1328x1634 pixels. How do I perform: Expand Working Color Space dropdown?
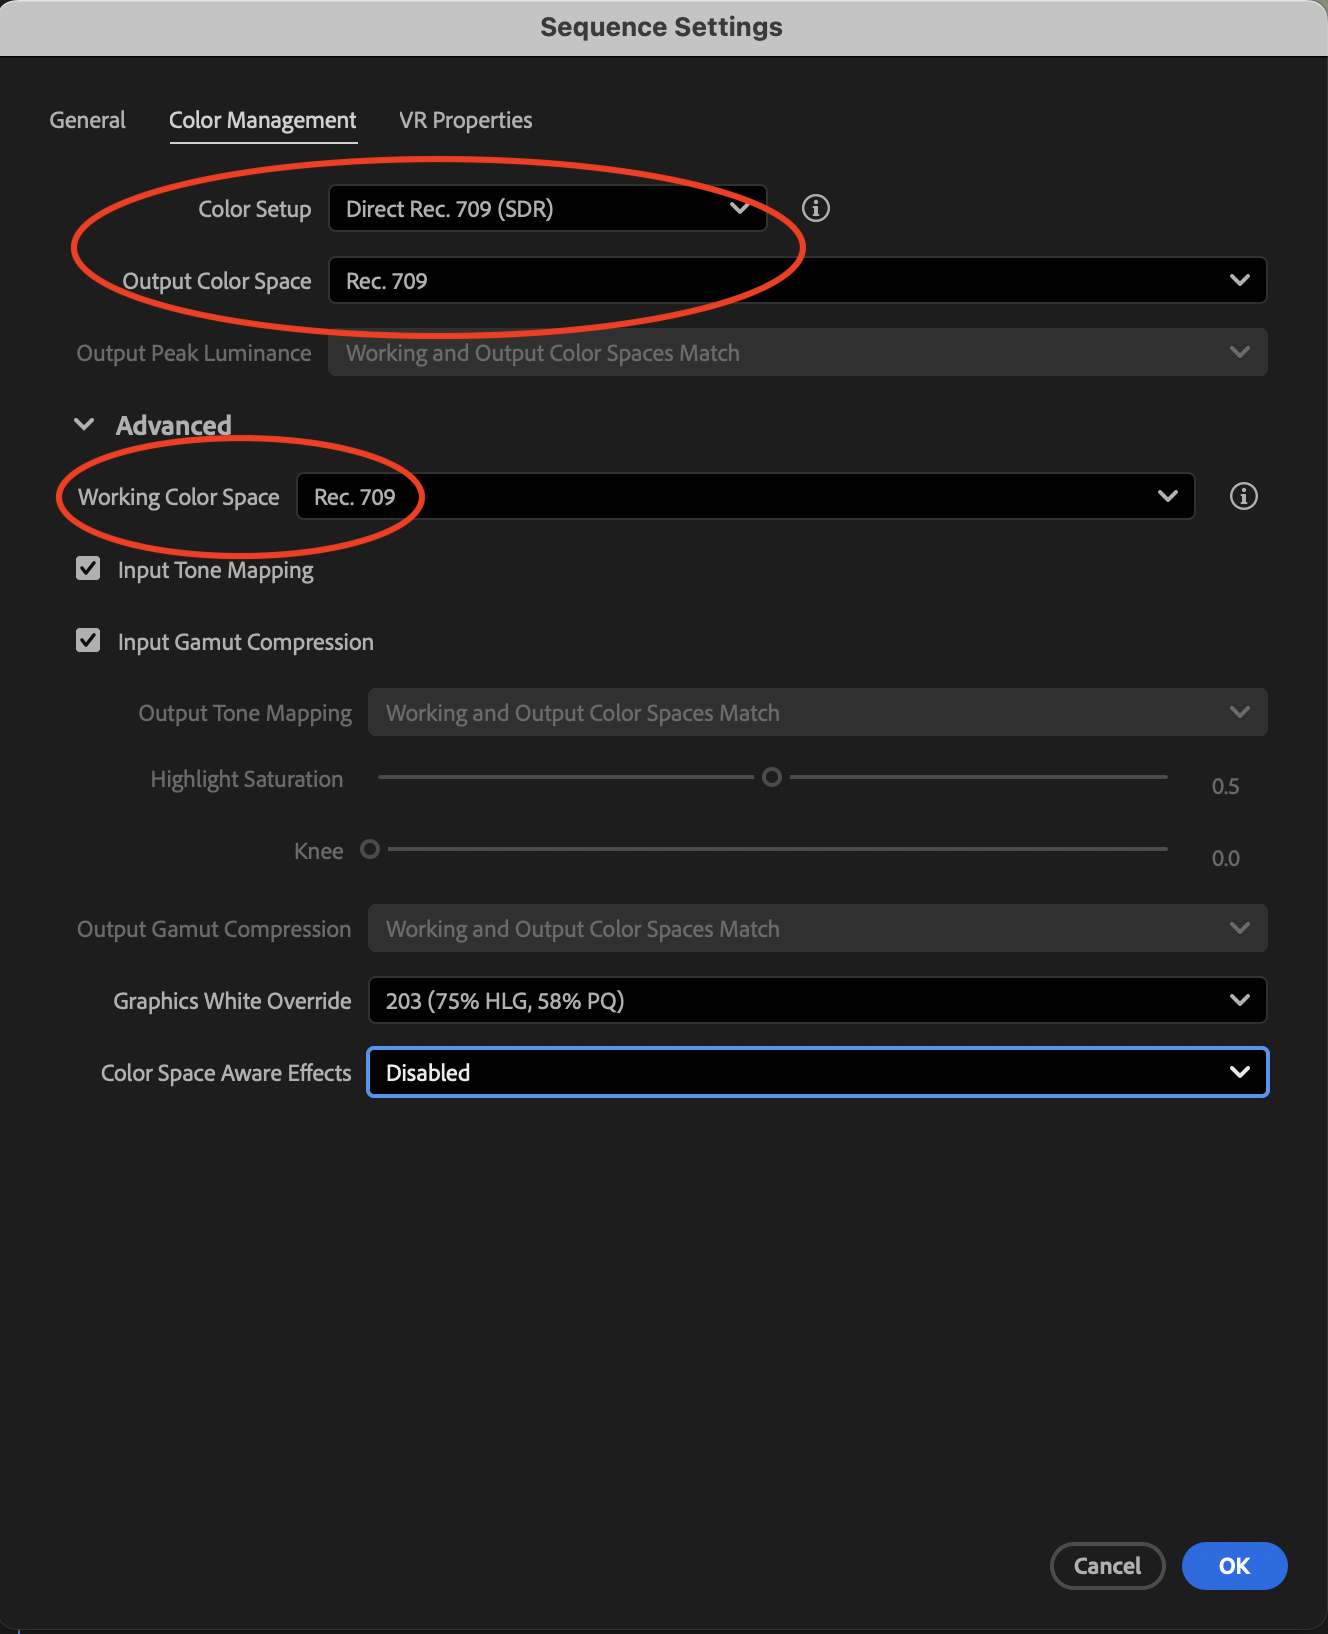pyautogui.click(x=745, y=496)
